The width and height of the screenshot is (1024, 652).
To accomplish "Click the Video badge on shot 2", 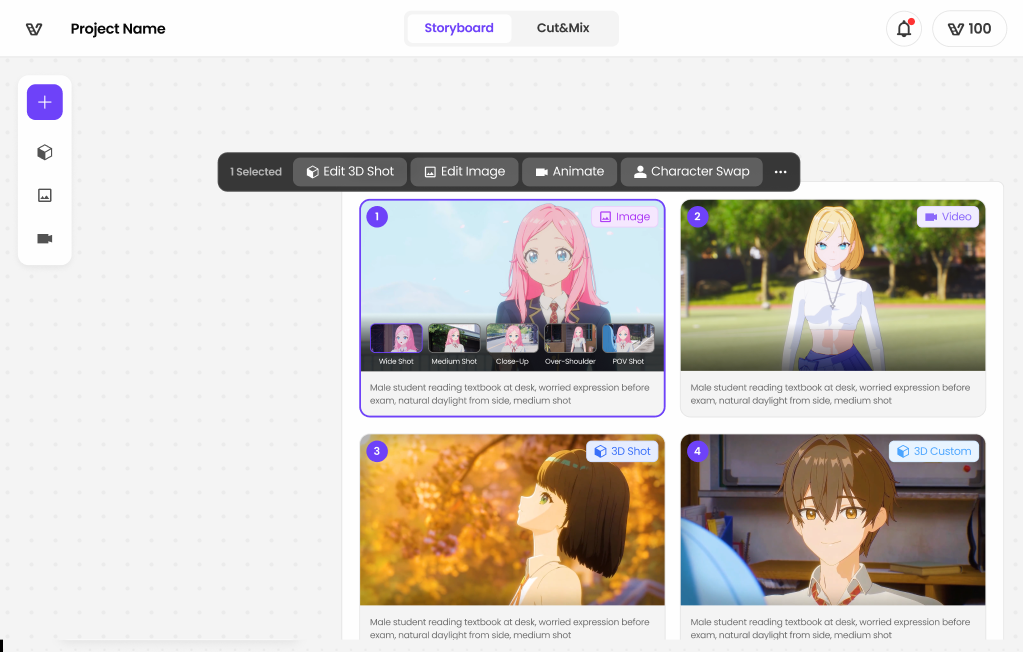I will [947, 216].
